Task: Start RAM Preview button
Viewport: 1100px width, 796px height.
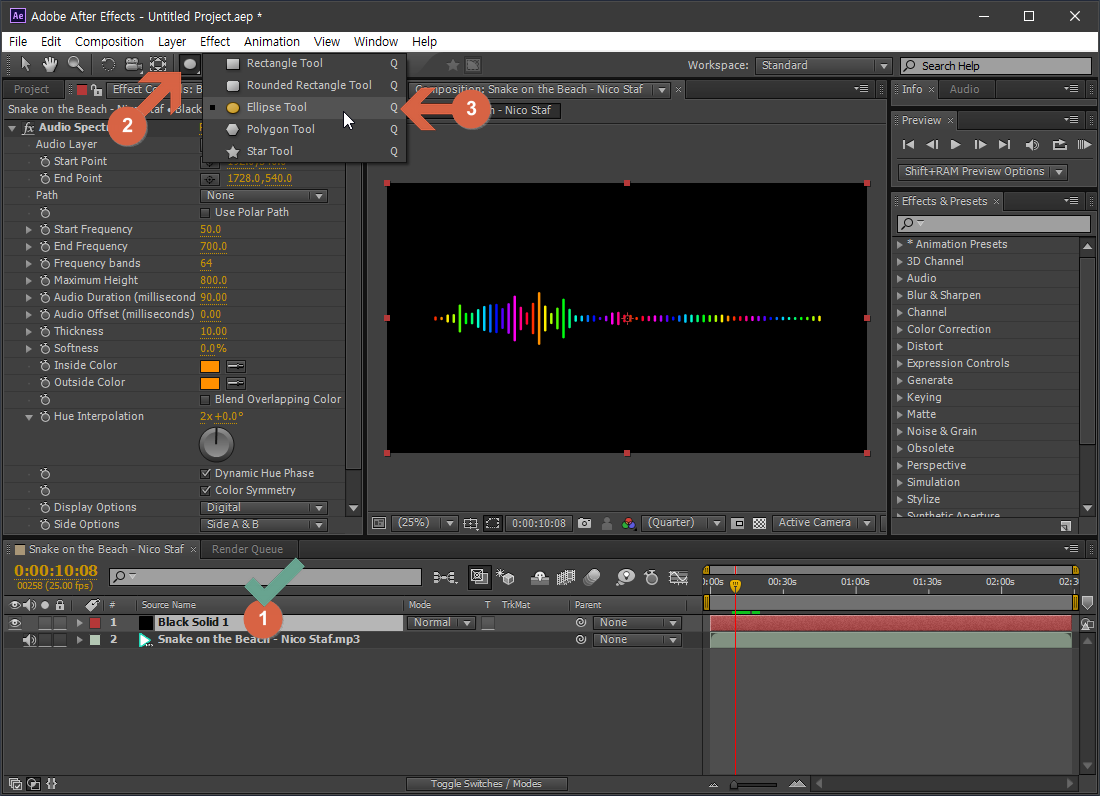Action: (1084, 144)
